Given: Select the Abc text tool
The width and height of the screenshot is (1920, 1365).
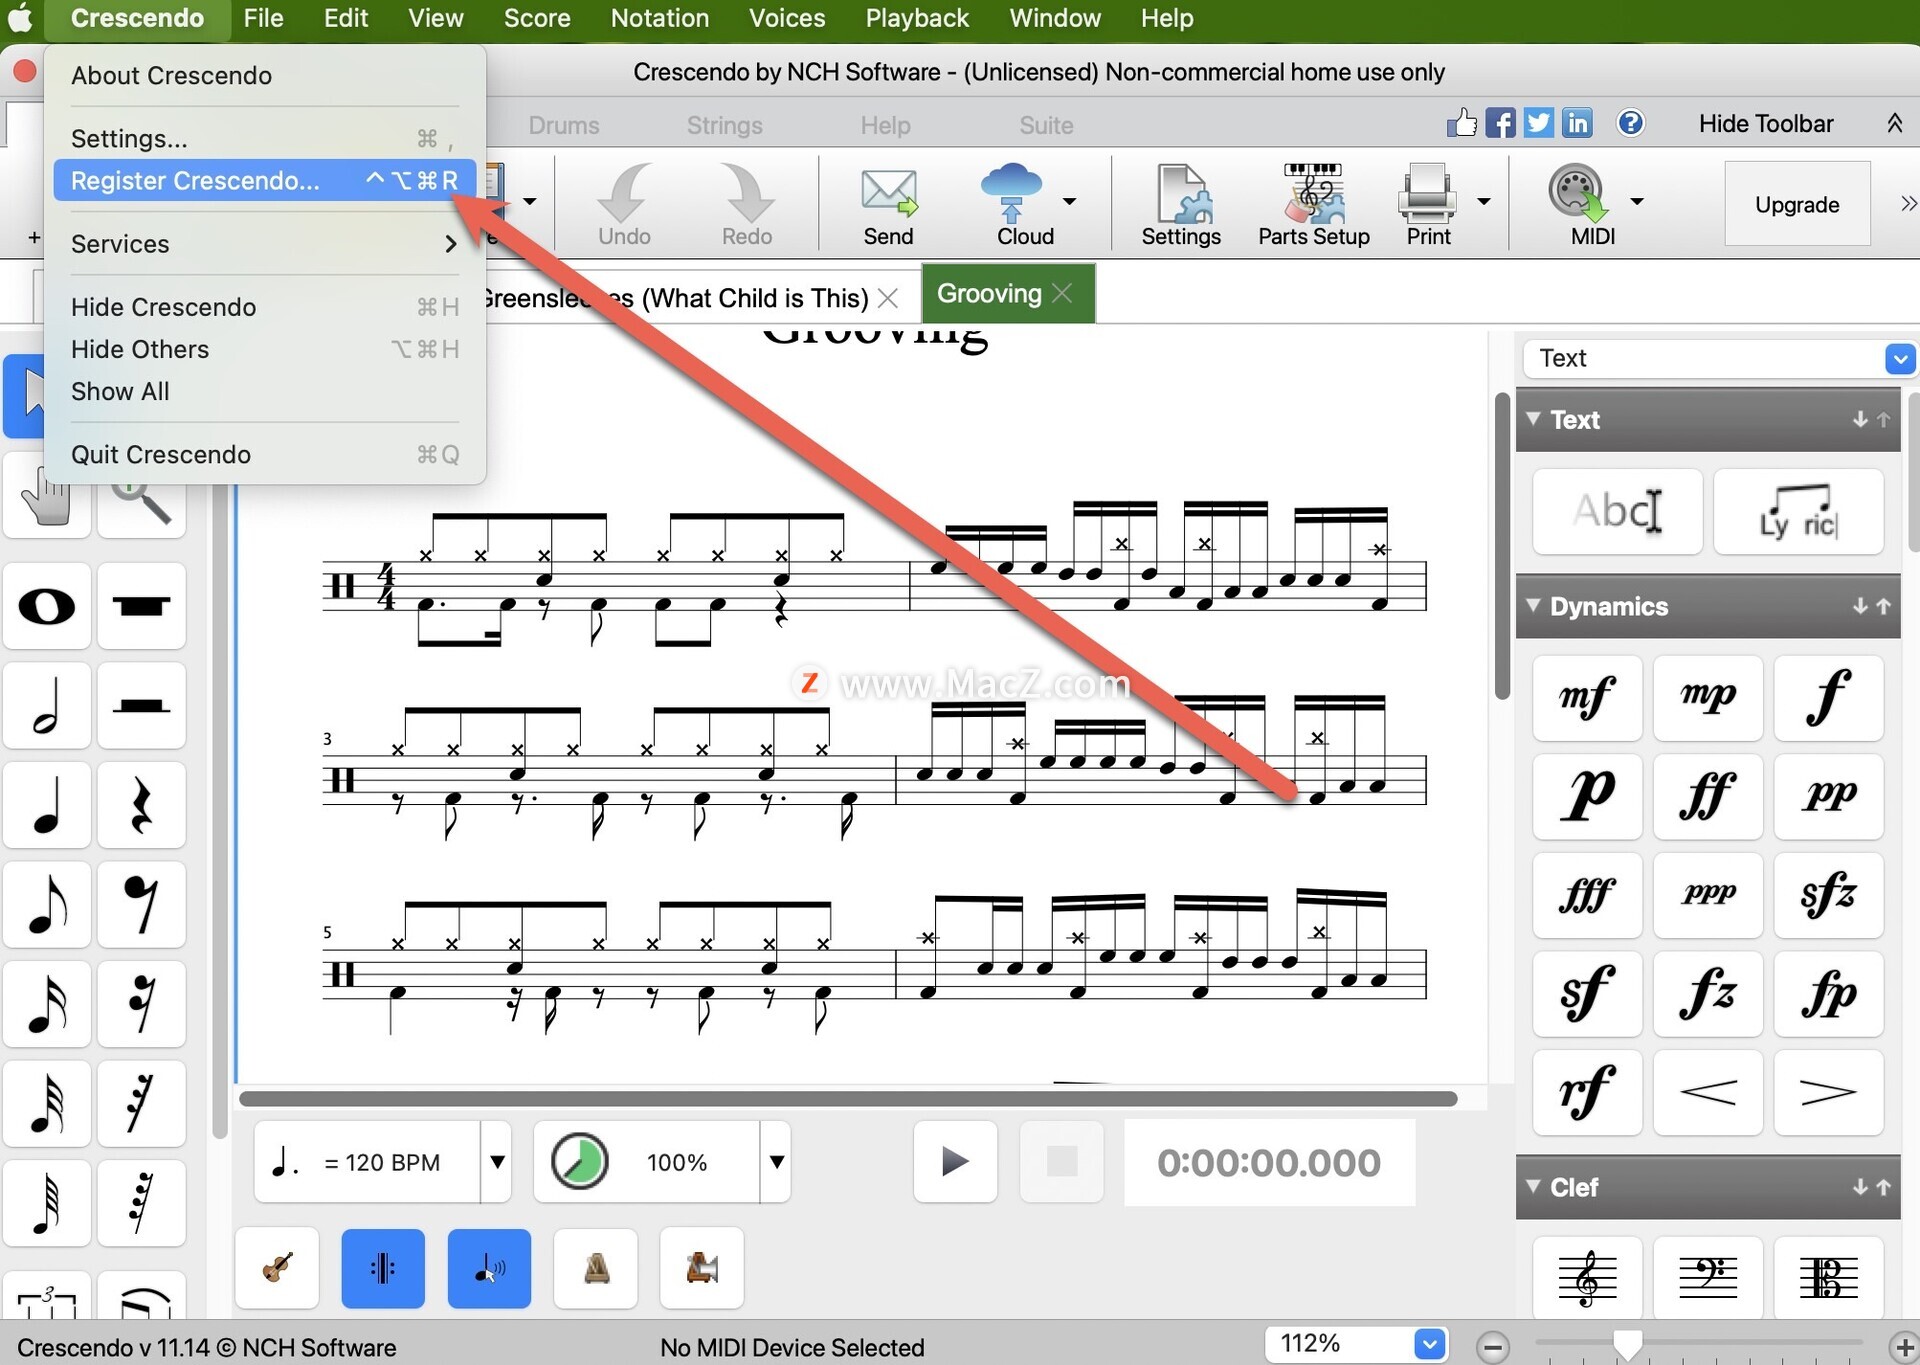Looking at the screenshot, I should point(1617,511).
